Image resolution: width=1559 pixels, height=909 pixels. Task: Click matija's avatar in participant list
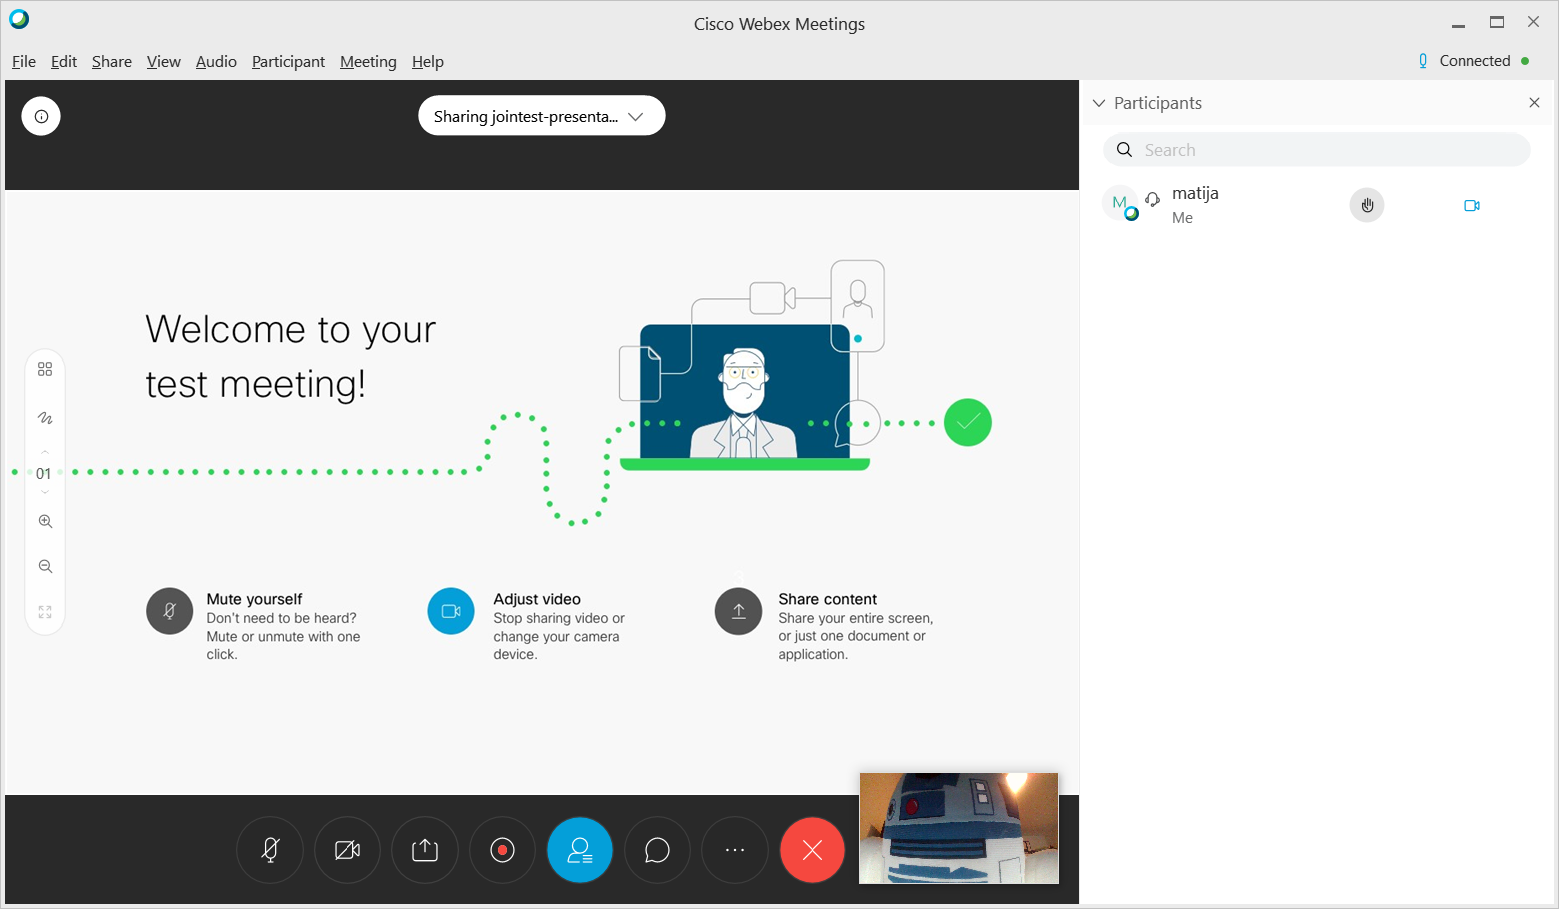[x=1120, y=203]
